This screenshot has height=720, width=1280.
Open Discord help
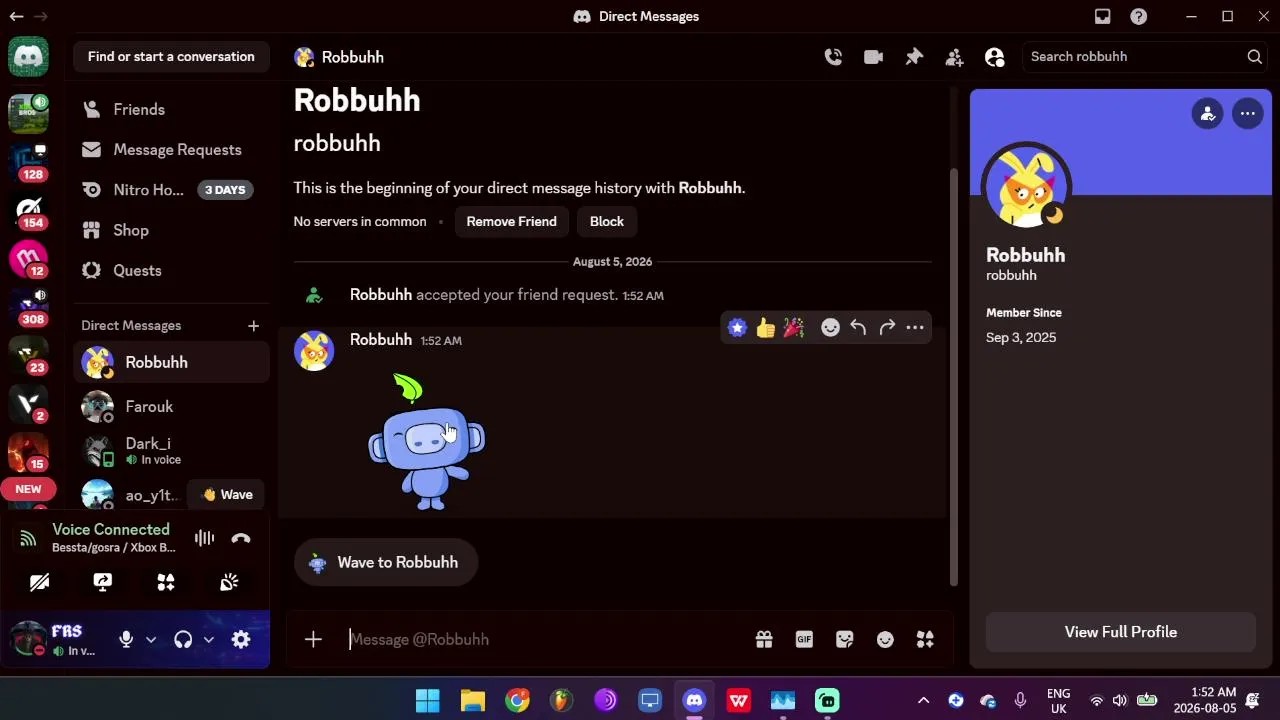(x=1138, y=16)
